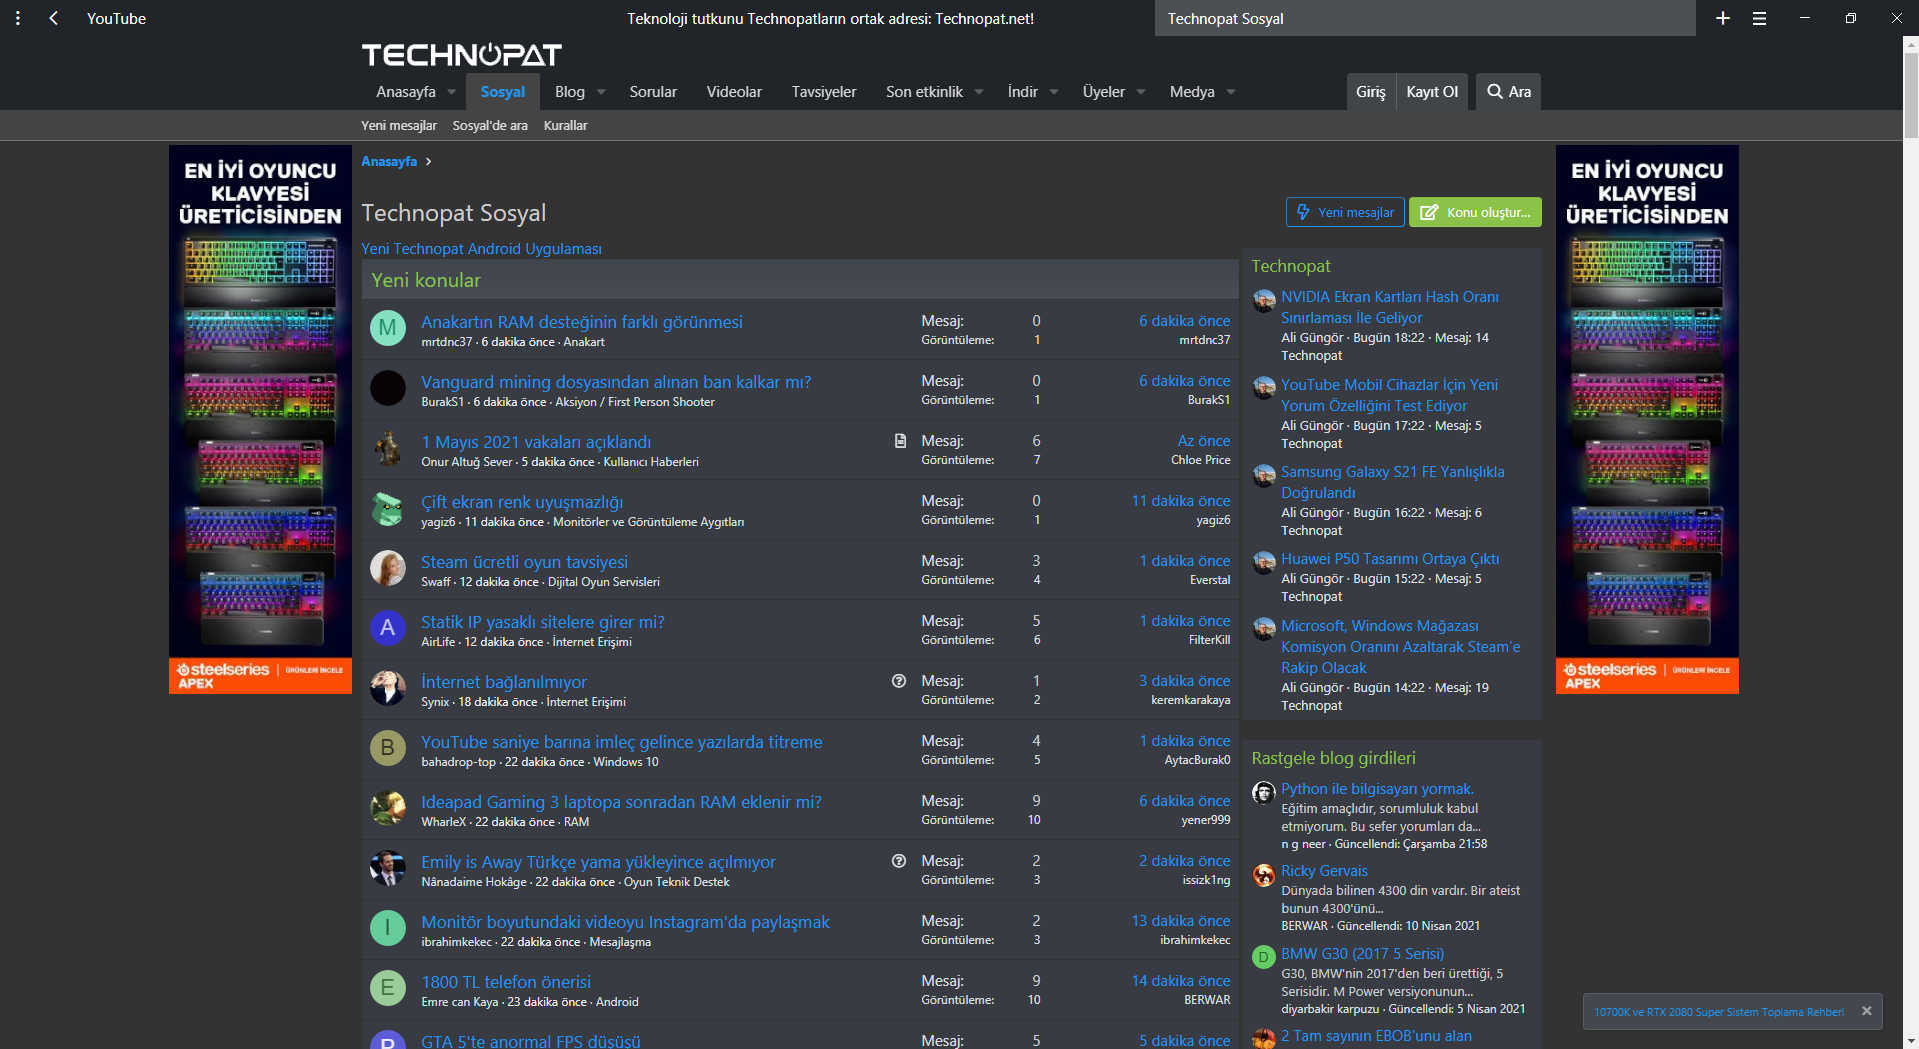1919x1049 pixels.
Task: Click avatar beside Ricky Gervais blog entry
Action: 1264,874
